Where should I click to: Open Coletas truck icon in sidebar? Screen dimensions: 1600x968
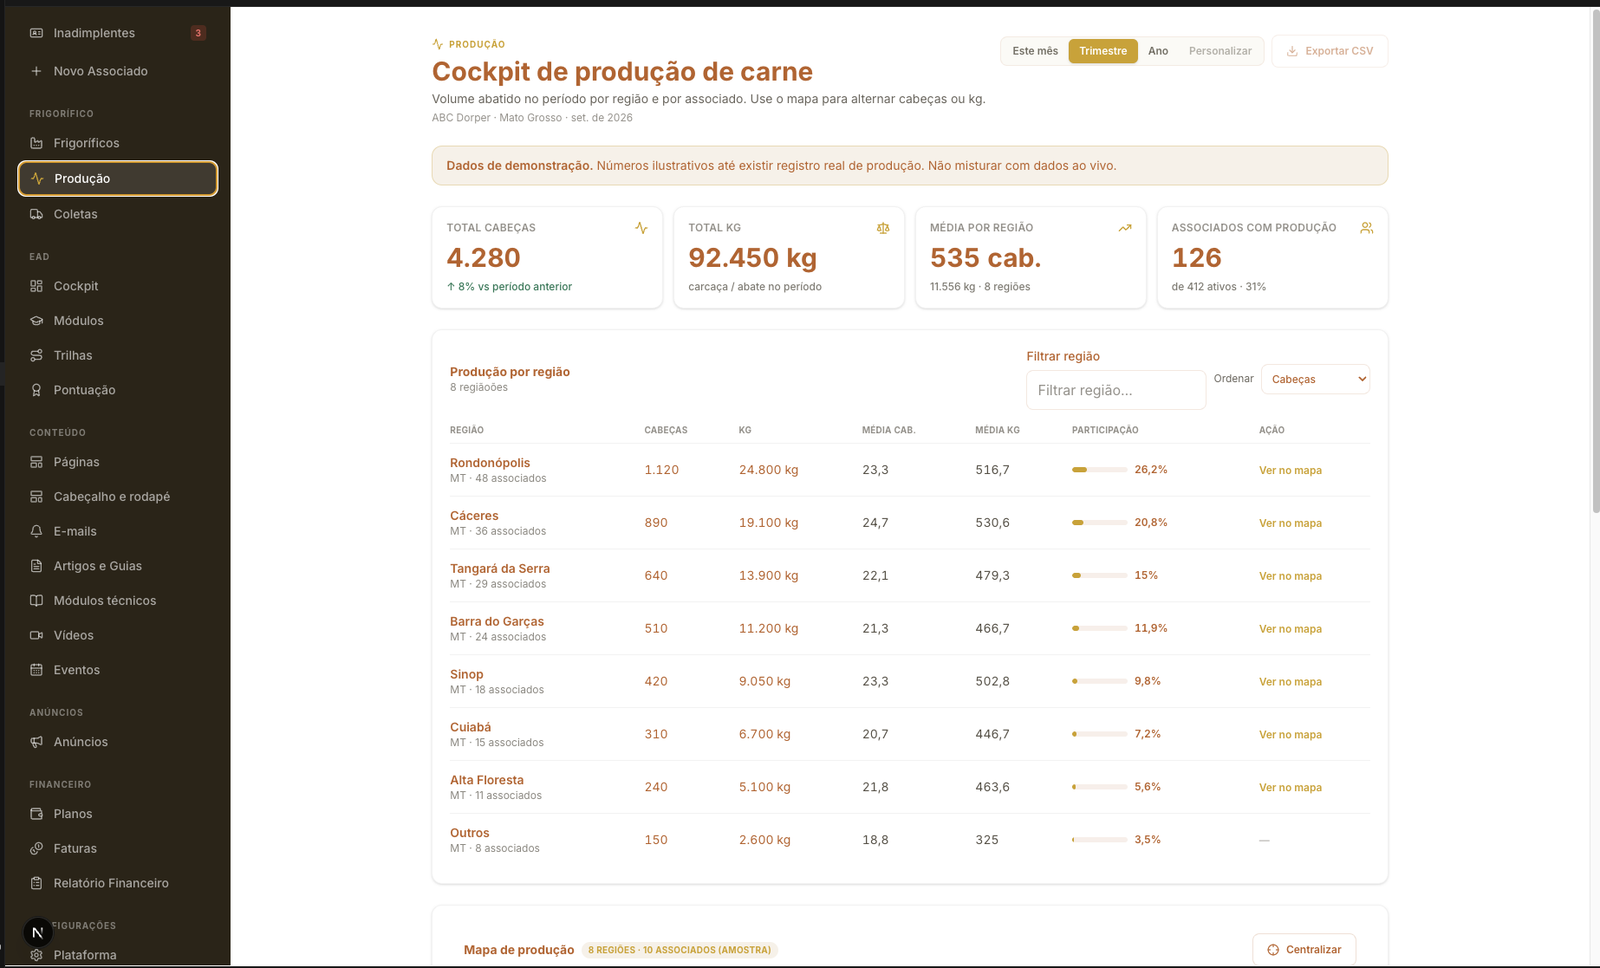pyautogui.click(x=36, y=214)
